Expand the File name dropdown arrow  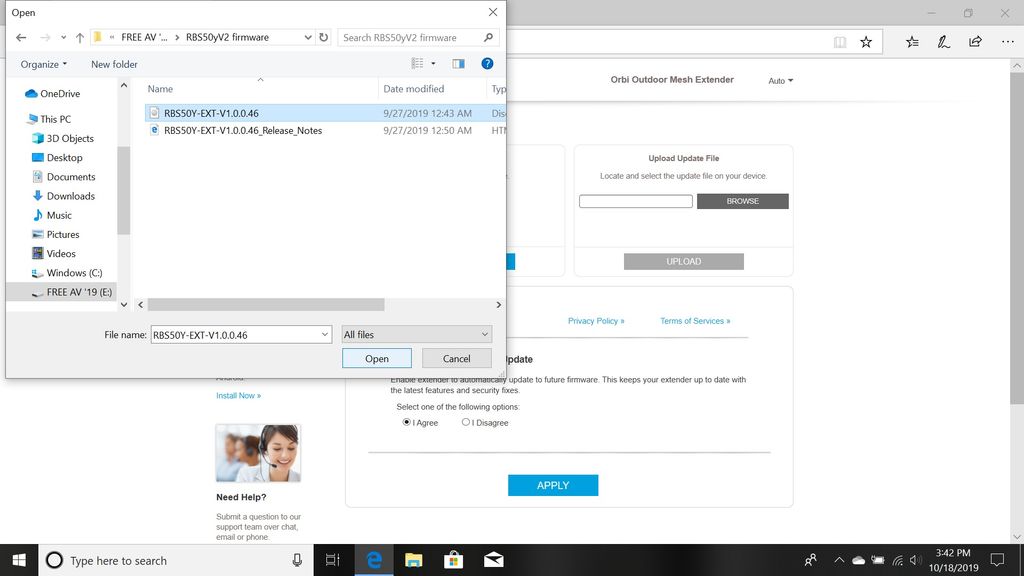(325, 335)
